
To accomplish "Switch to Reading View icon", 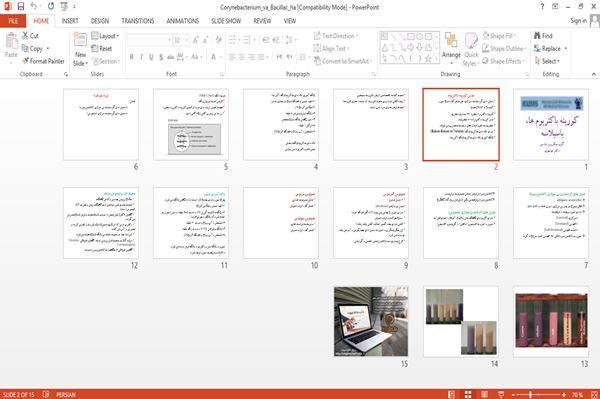I will point(484,394).
